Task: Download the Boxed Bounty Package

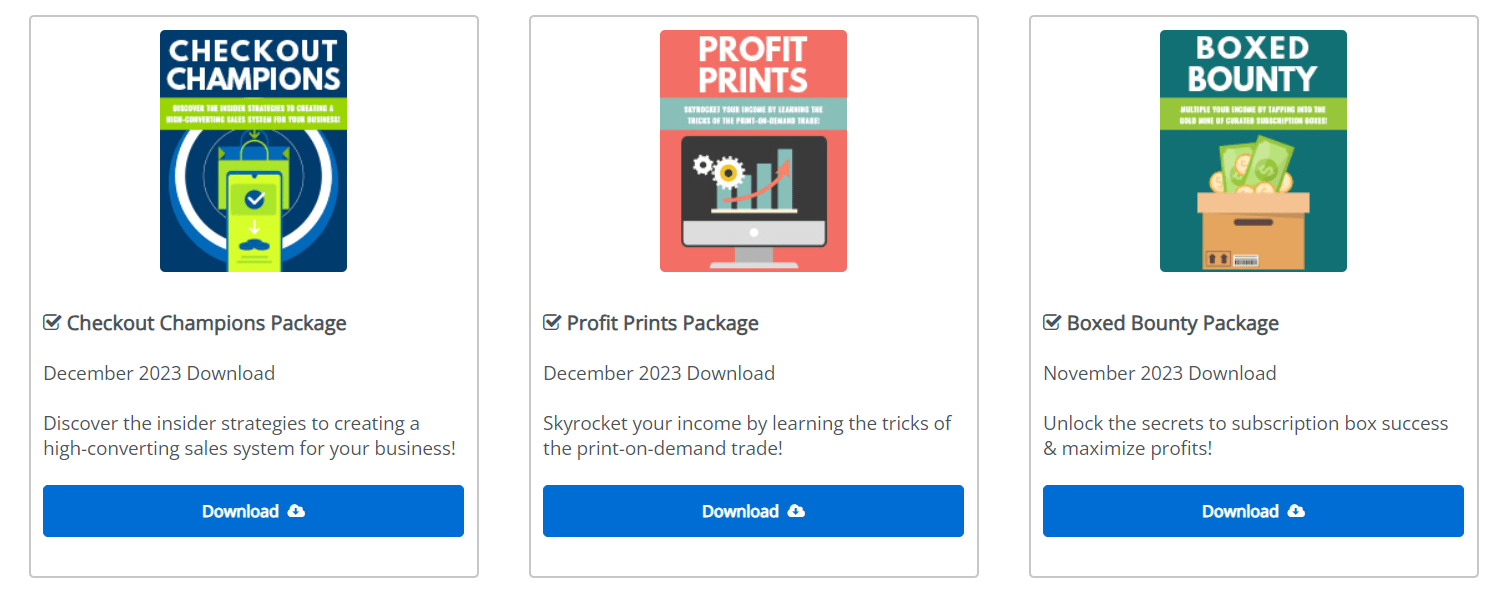Action: tap(1253, 511)
